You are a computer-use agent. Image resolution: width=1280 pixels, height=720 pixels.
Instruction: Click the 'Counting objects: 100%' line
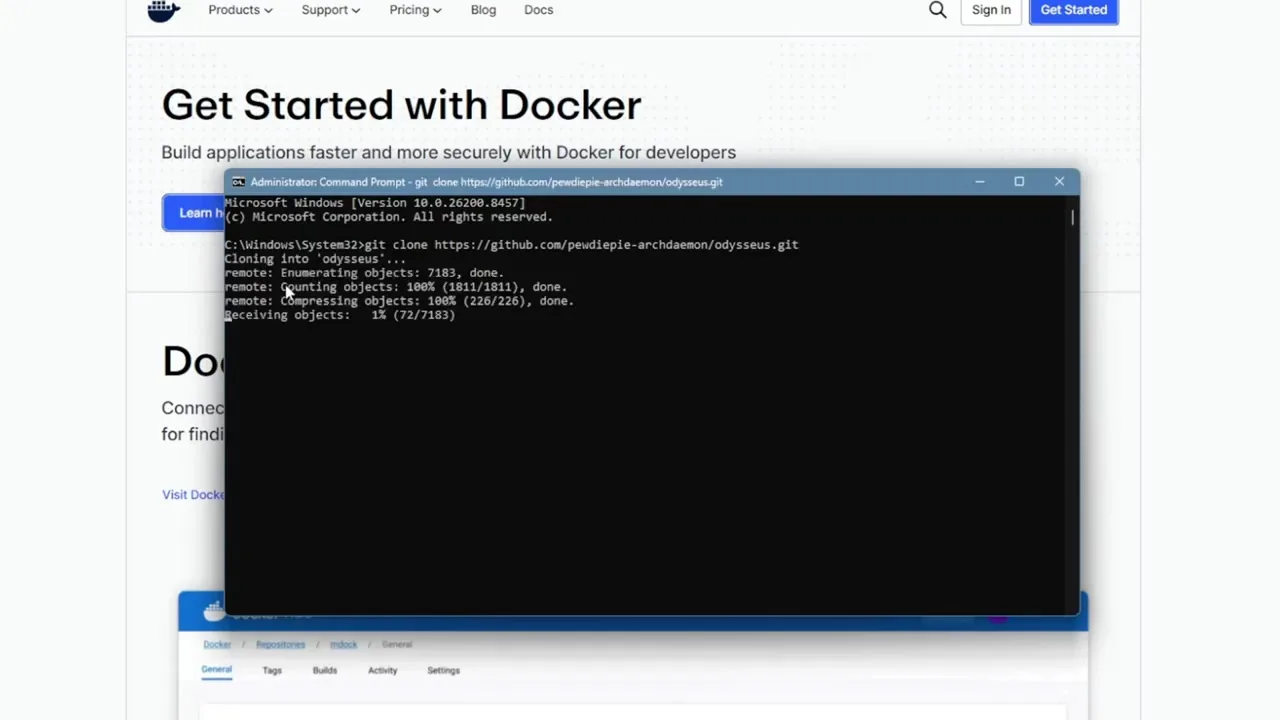[395, 287]
